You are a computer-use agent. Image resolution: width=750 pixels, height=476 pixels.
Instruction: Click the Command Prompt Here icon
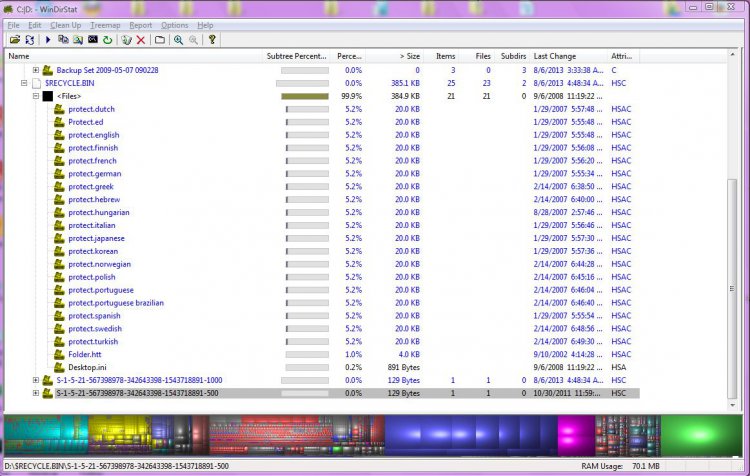[x=93, y=40]
